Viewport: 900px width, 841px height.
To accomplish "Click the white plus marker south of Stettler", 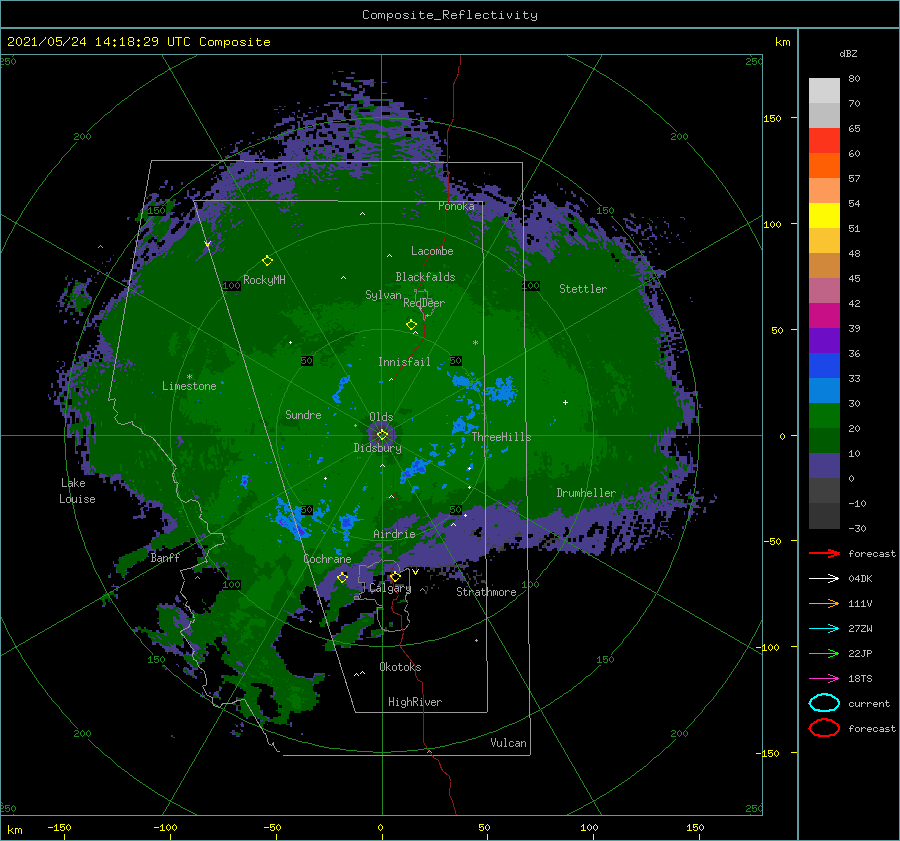I will tap(565, 402).
